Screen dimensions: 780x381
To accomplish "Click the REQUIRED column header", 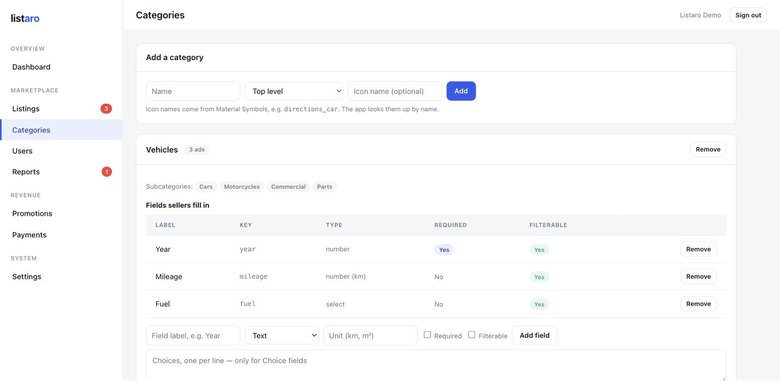I will tap(451, 225).
